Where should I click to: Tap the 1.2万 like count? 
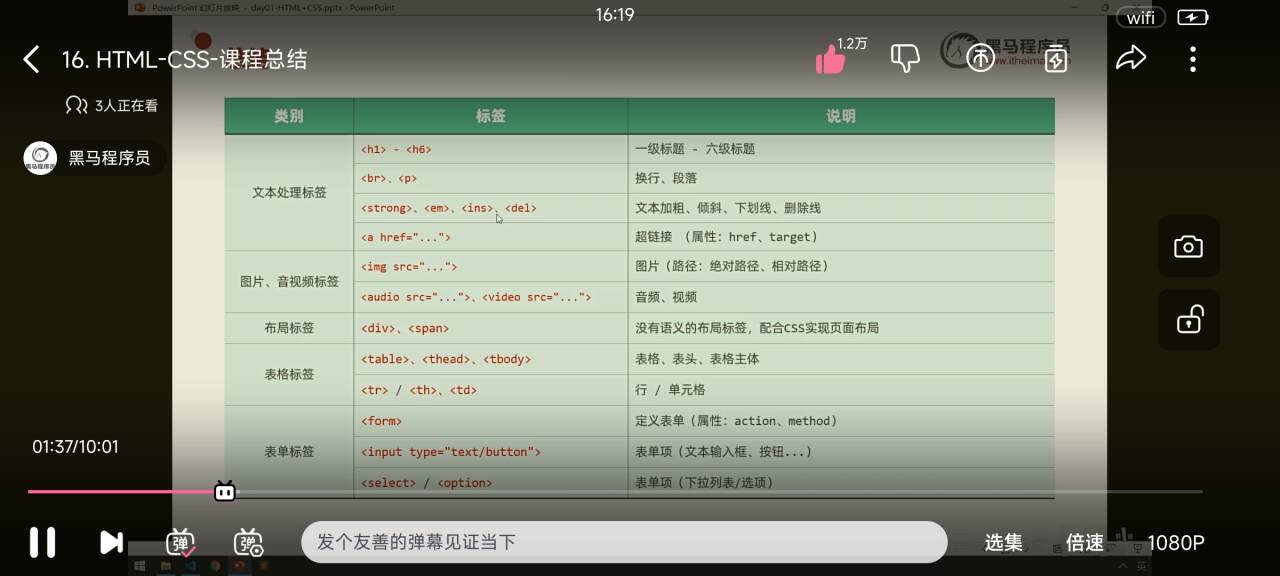point(852,44)
